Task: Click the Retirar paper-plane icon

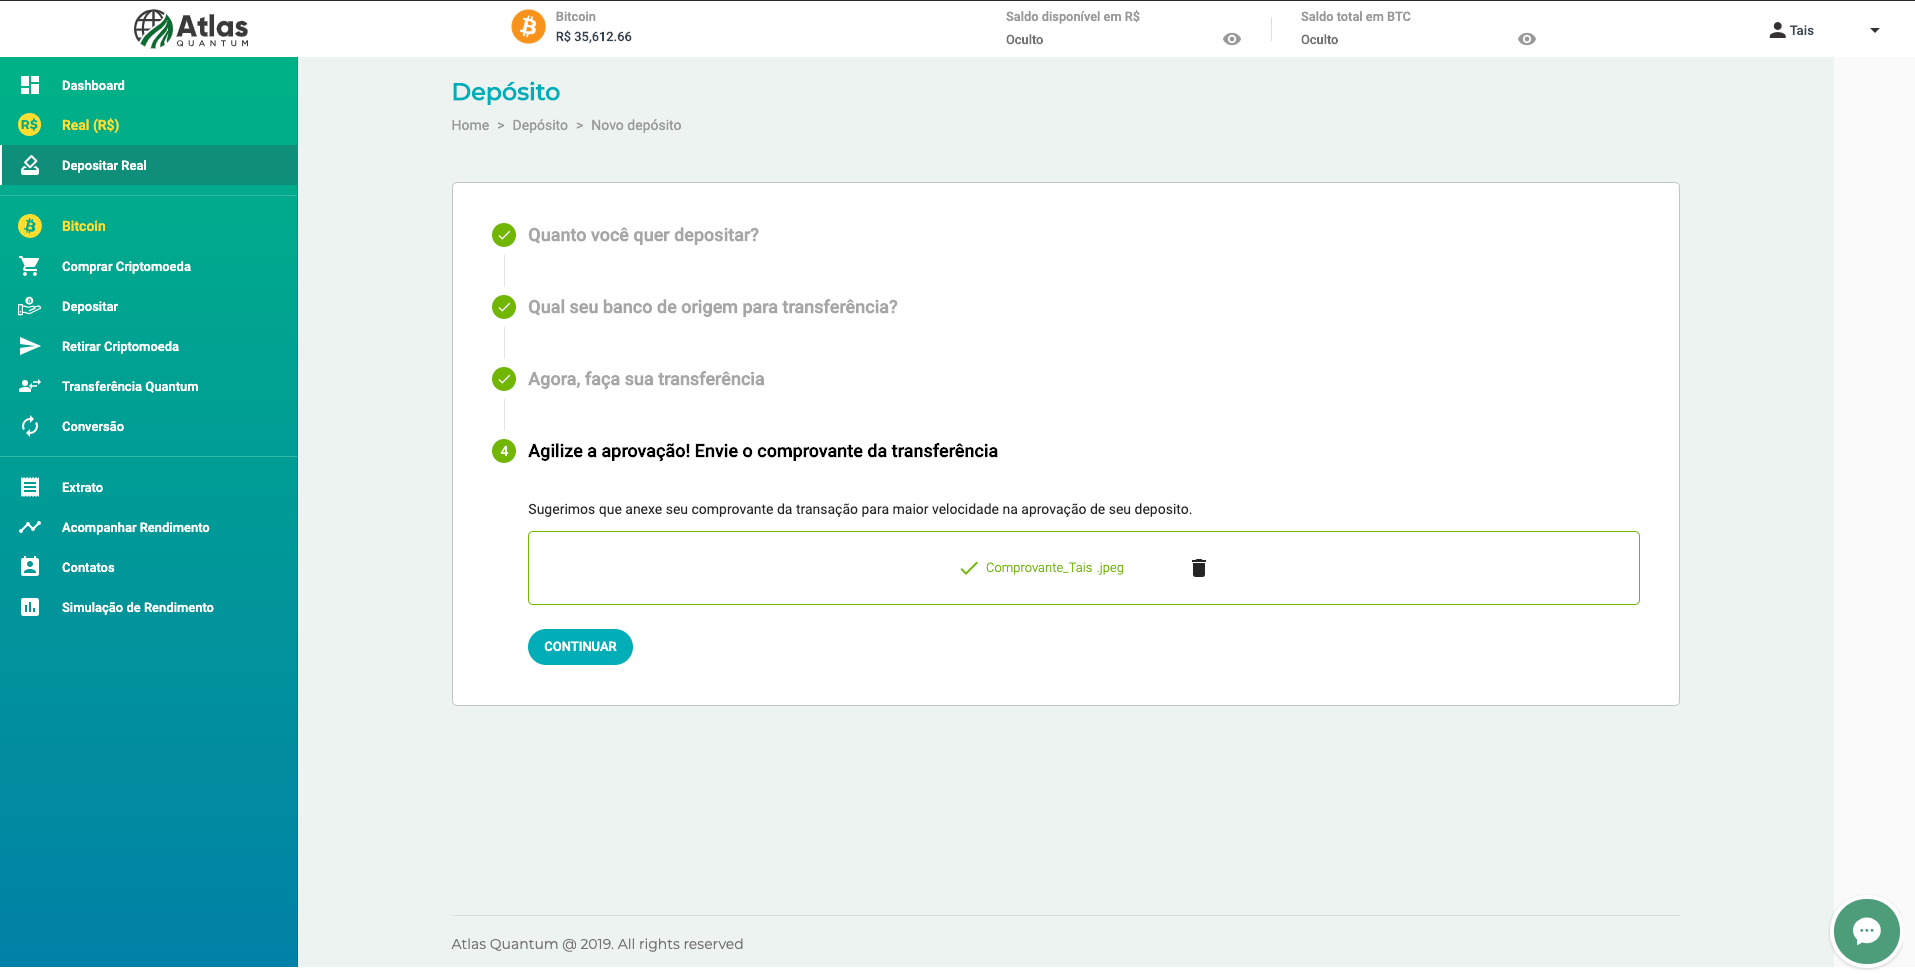Action: click(30, 346)
